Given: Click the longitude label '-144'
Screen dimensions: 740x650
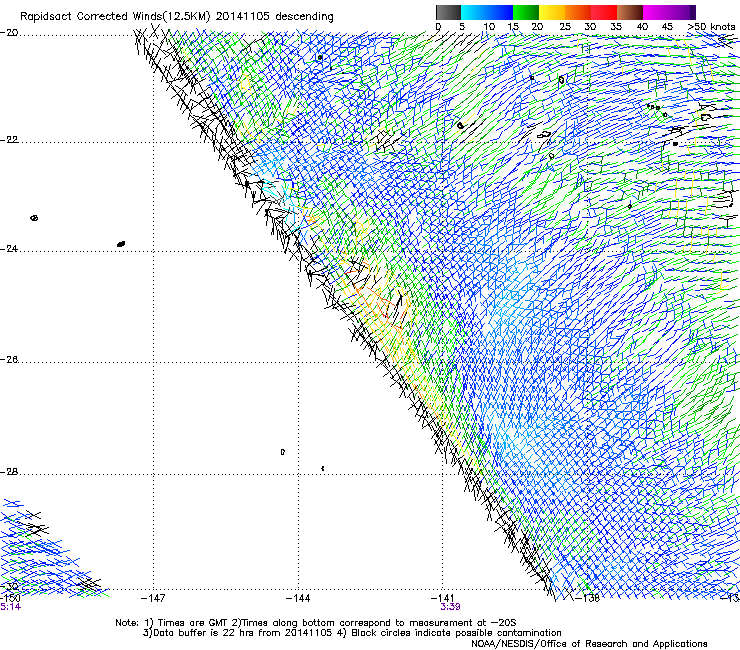Looking at the screenshot, I should (298, 598).
